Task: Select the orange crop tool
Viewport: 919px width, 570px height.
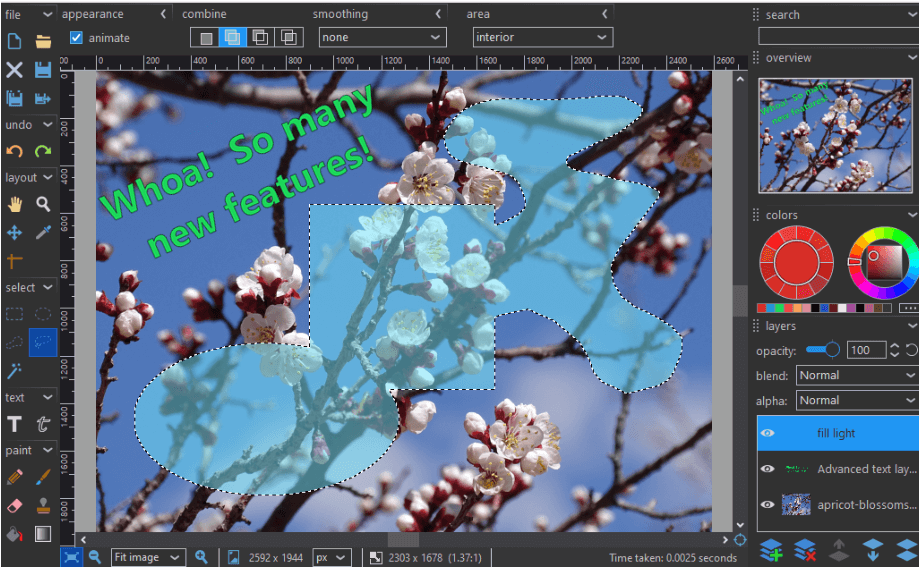Action: pyautogui.click(x=14, y=261)
